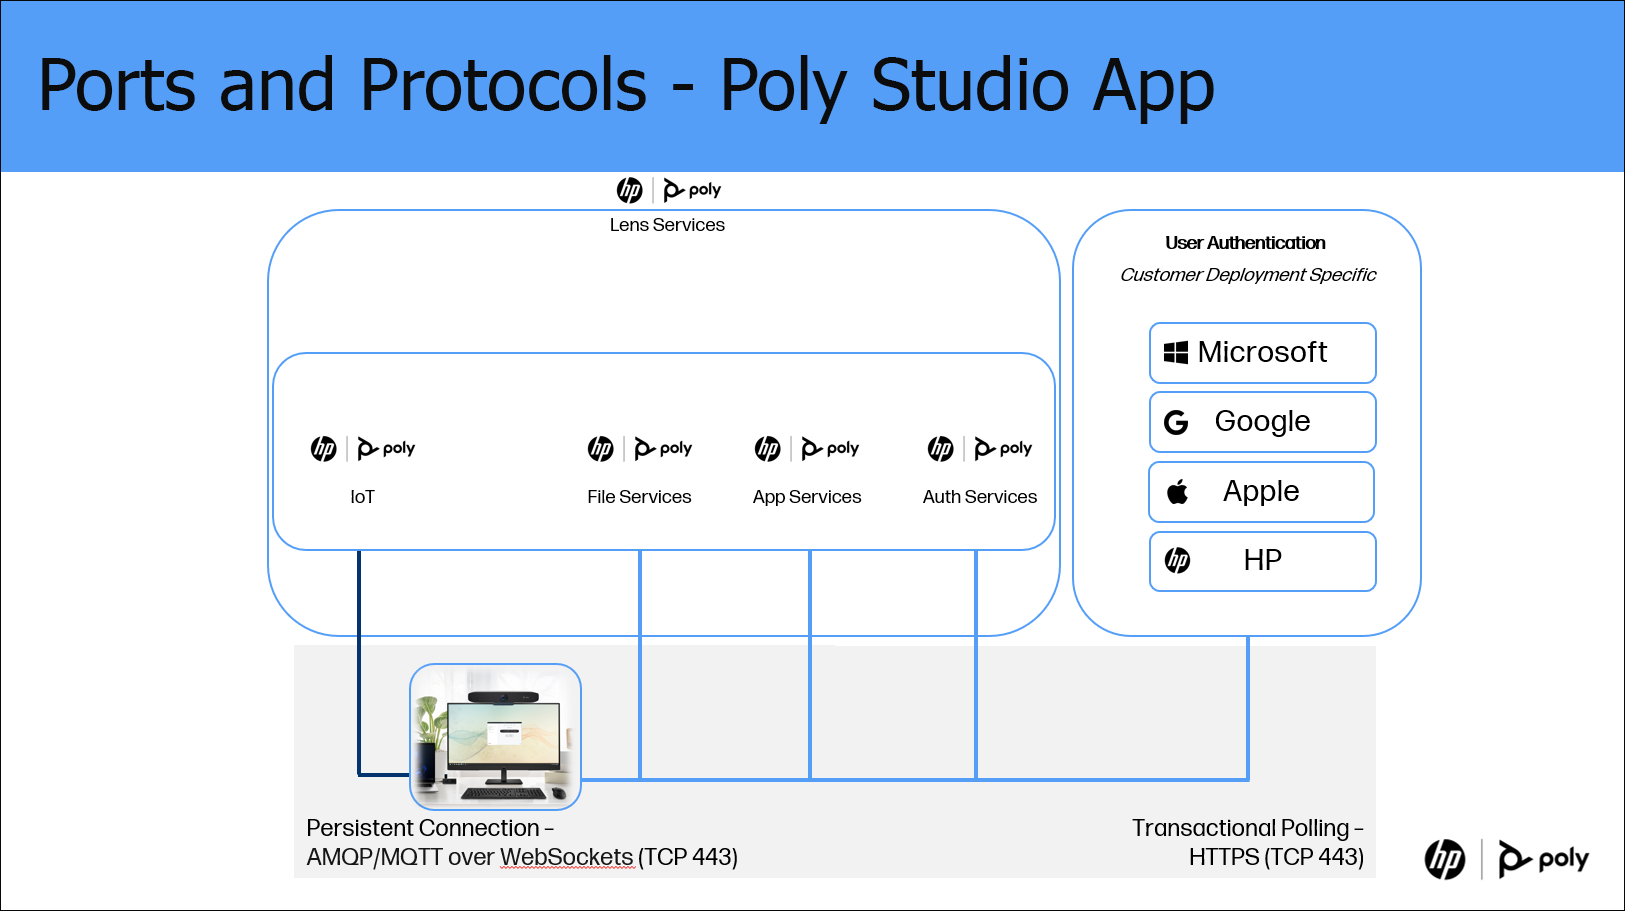
Task: Expand the inner services box
Action: 663,451
